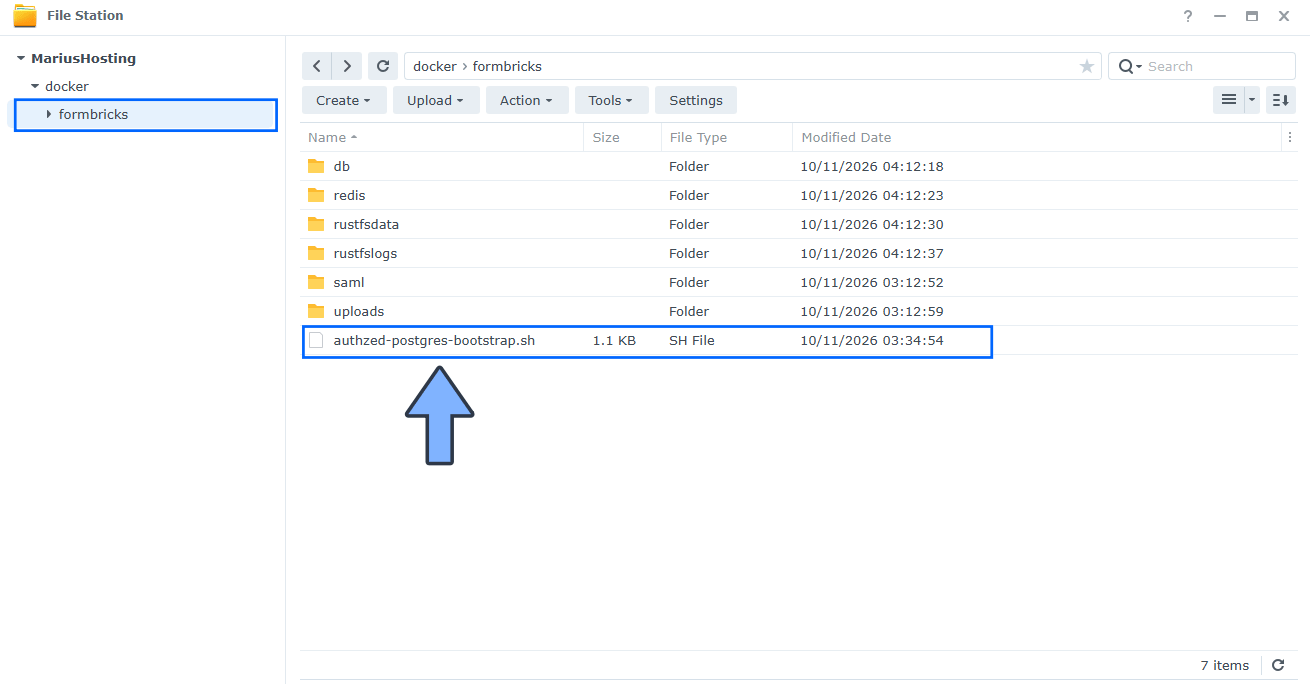Viewport: 1310px width, 684px height.
Task: Click formbricks in the path breadcrumb
Action: tap(507, 66)
